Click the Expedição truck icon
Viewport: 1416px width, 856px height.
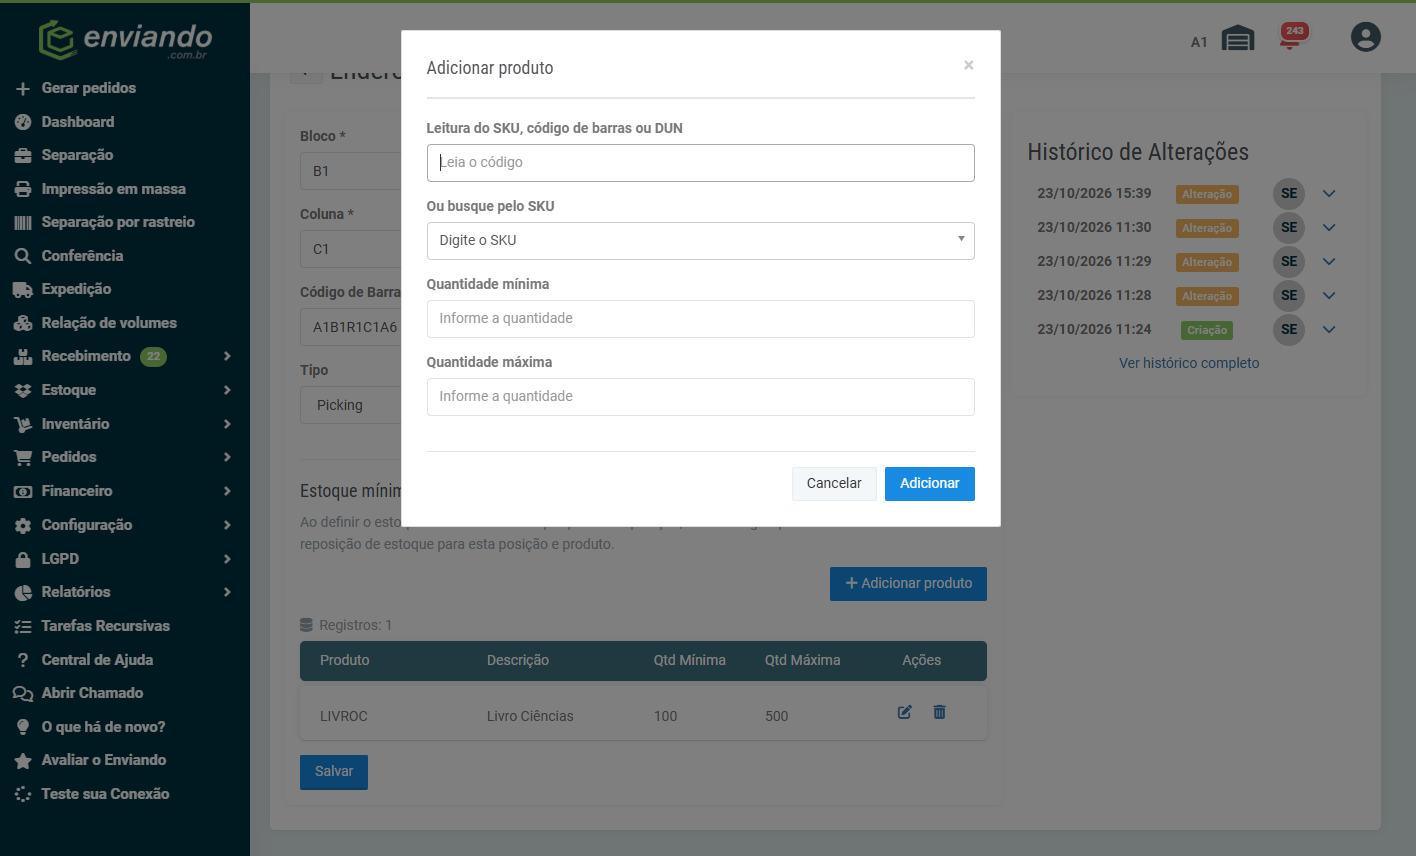tap(23, 290)
